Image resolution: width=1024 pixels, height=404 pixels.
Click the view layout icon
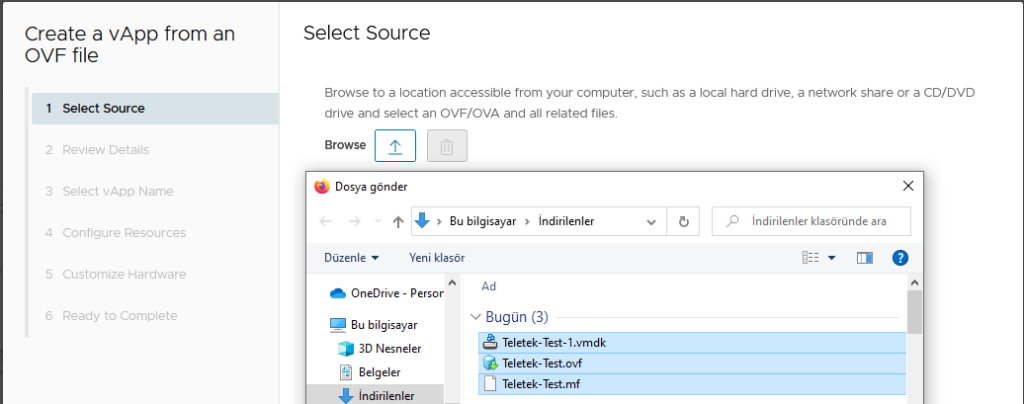click(810, 258)
